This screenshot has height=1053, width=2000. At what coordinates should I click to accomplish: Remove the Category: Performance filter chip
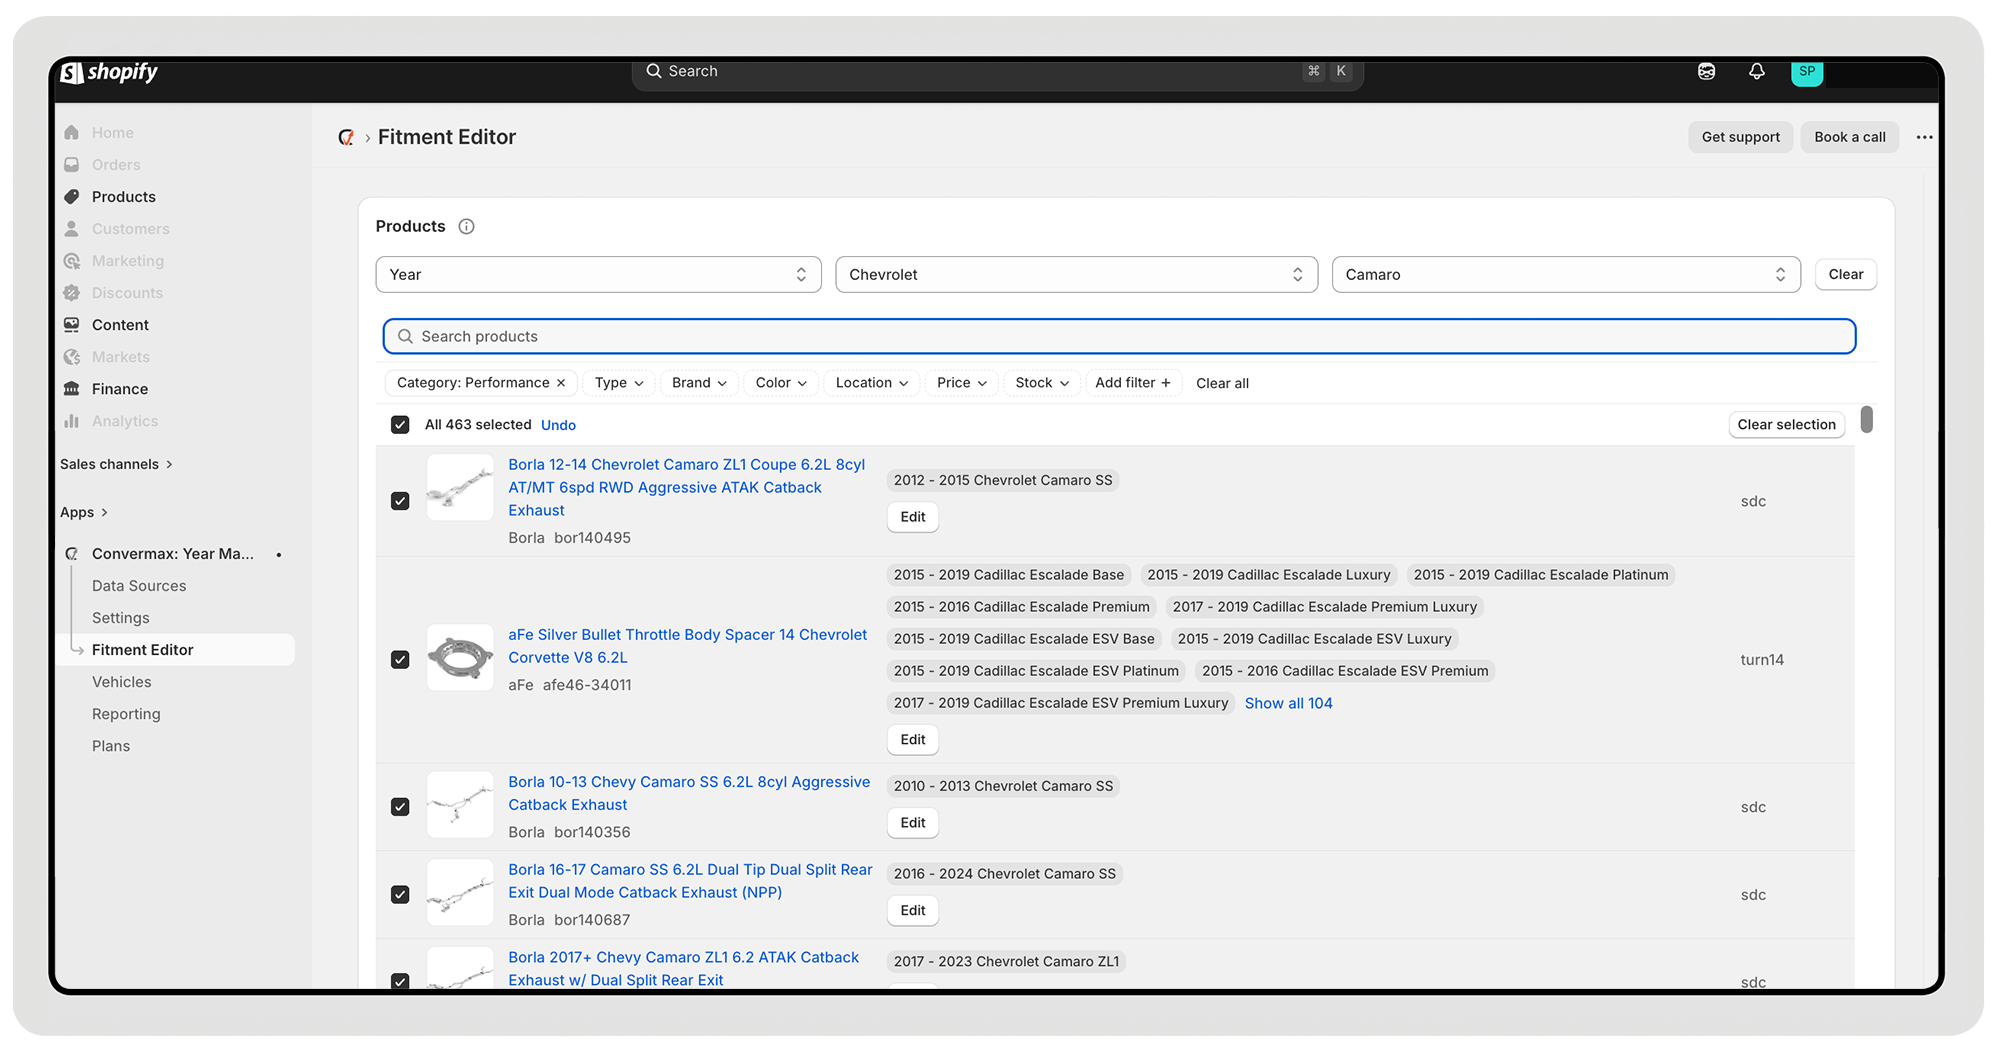[x=561, y=383]
